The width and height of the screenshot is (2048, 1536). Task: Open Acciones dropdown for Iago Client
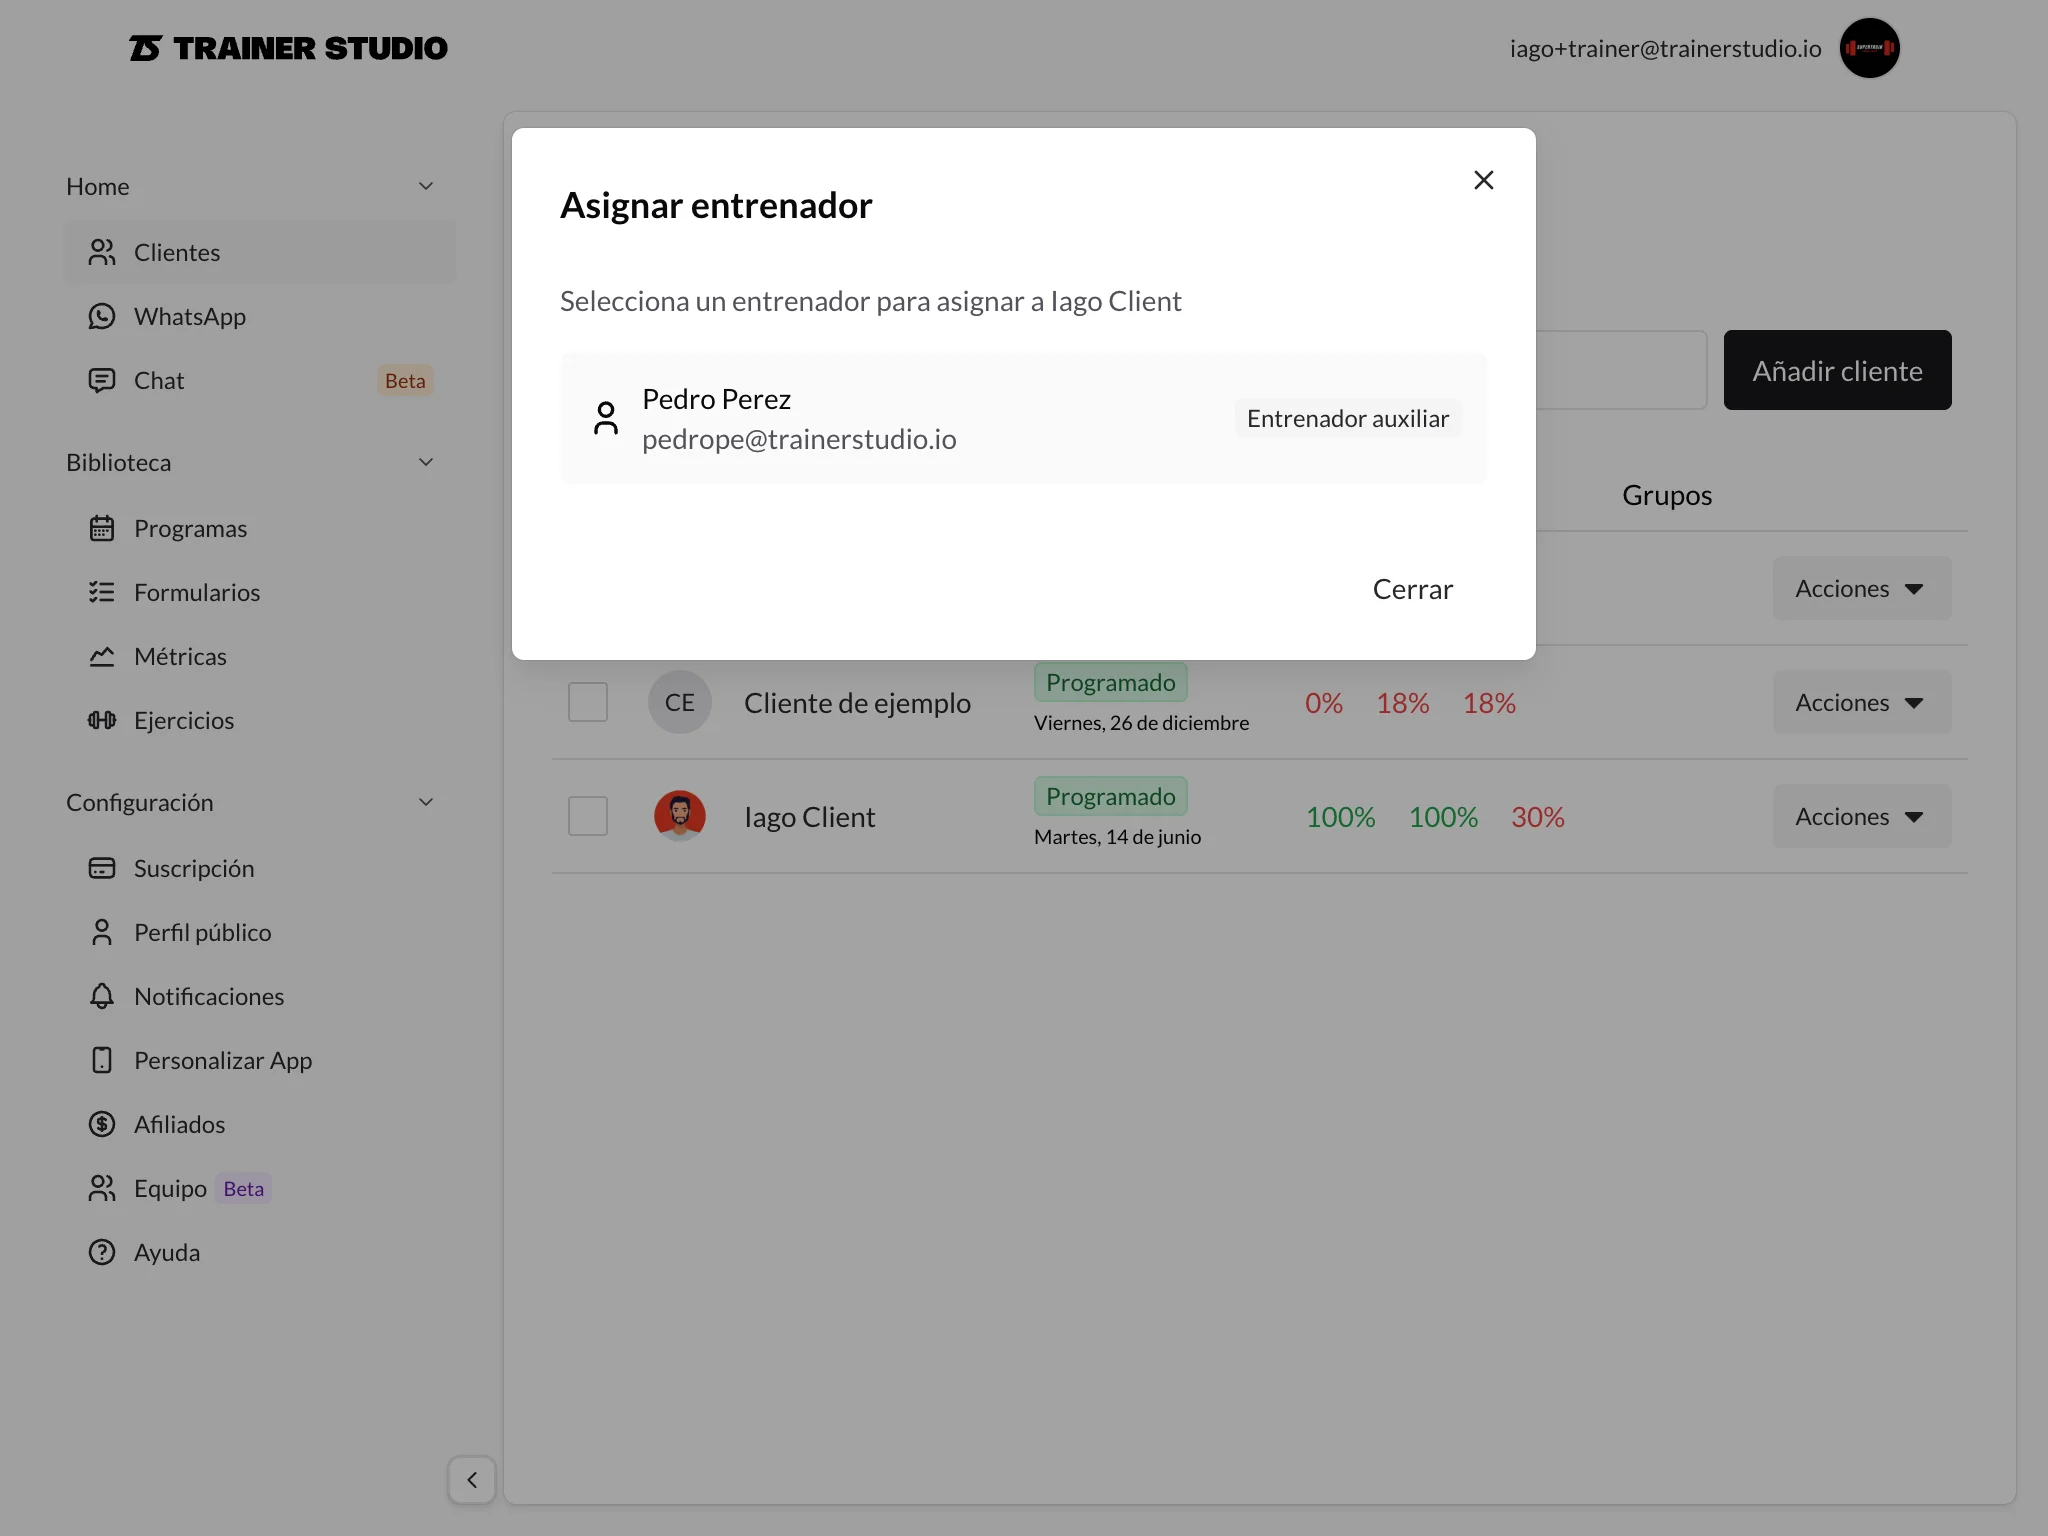tap(1861, 816)
